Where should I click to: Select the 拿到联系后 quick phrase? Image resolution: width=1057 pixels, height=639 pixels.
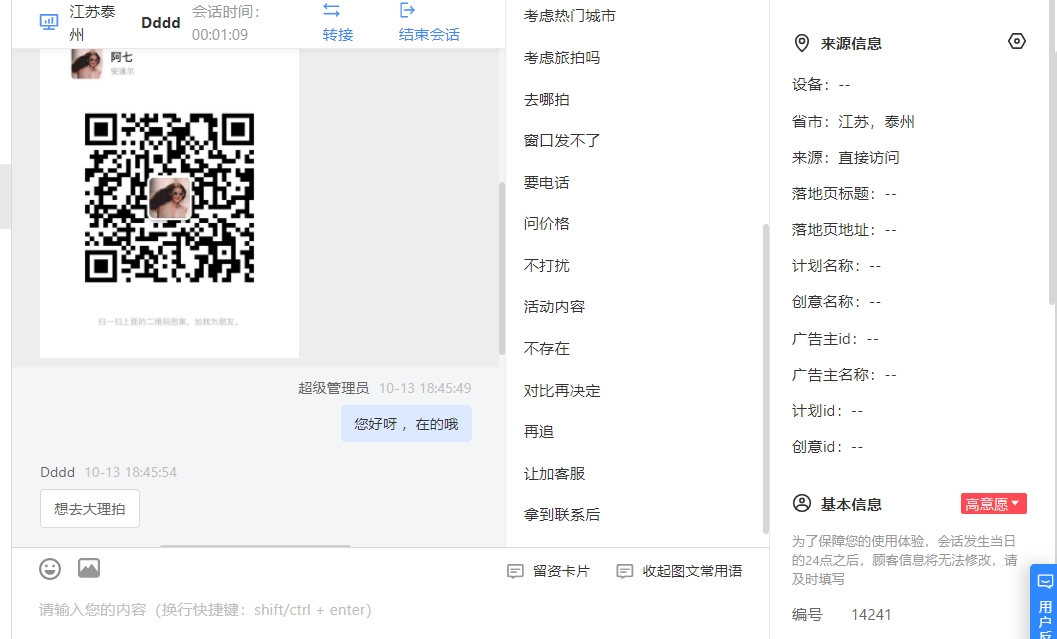(562, 515)
